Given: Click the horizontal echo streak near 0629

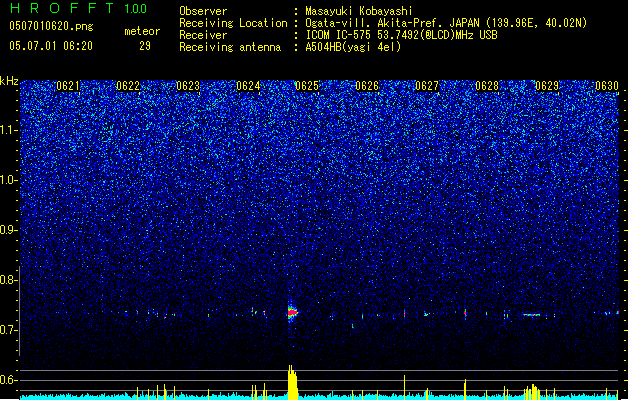Looking at the screenshot, I should 532,315.
